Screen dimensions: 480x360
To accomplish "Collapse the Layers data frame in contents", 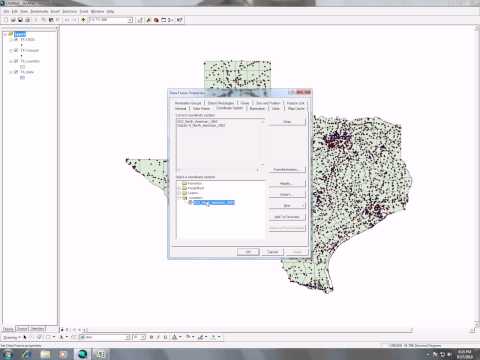I will tap(5, 34).
